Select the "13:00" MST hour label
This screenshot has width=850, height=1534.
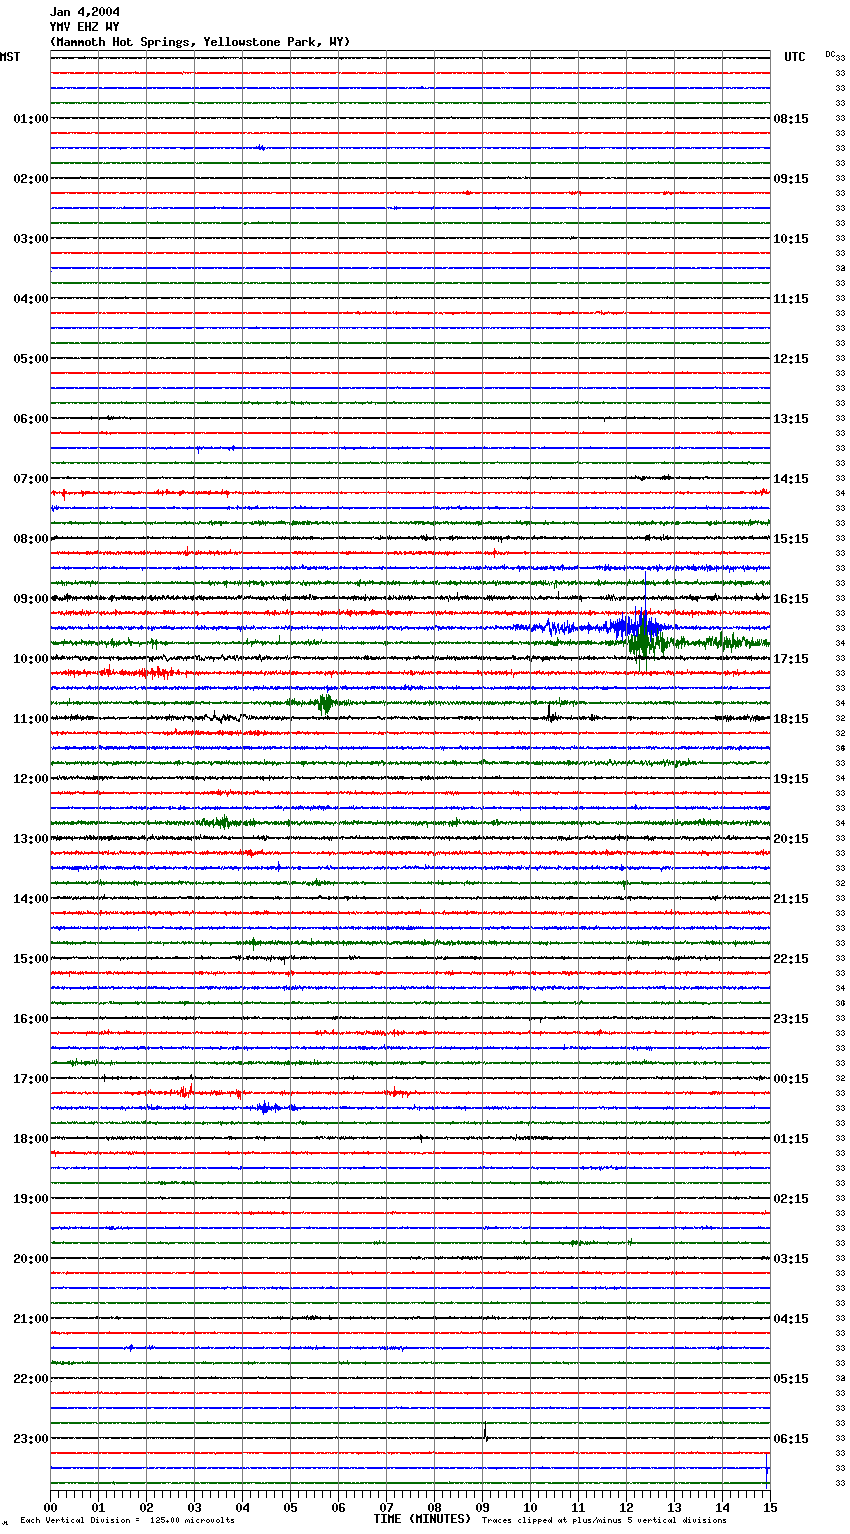click(31, 839)
